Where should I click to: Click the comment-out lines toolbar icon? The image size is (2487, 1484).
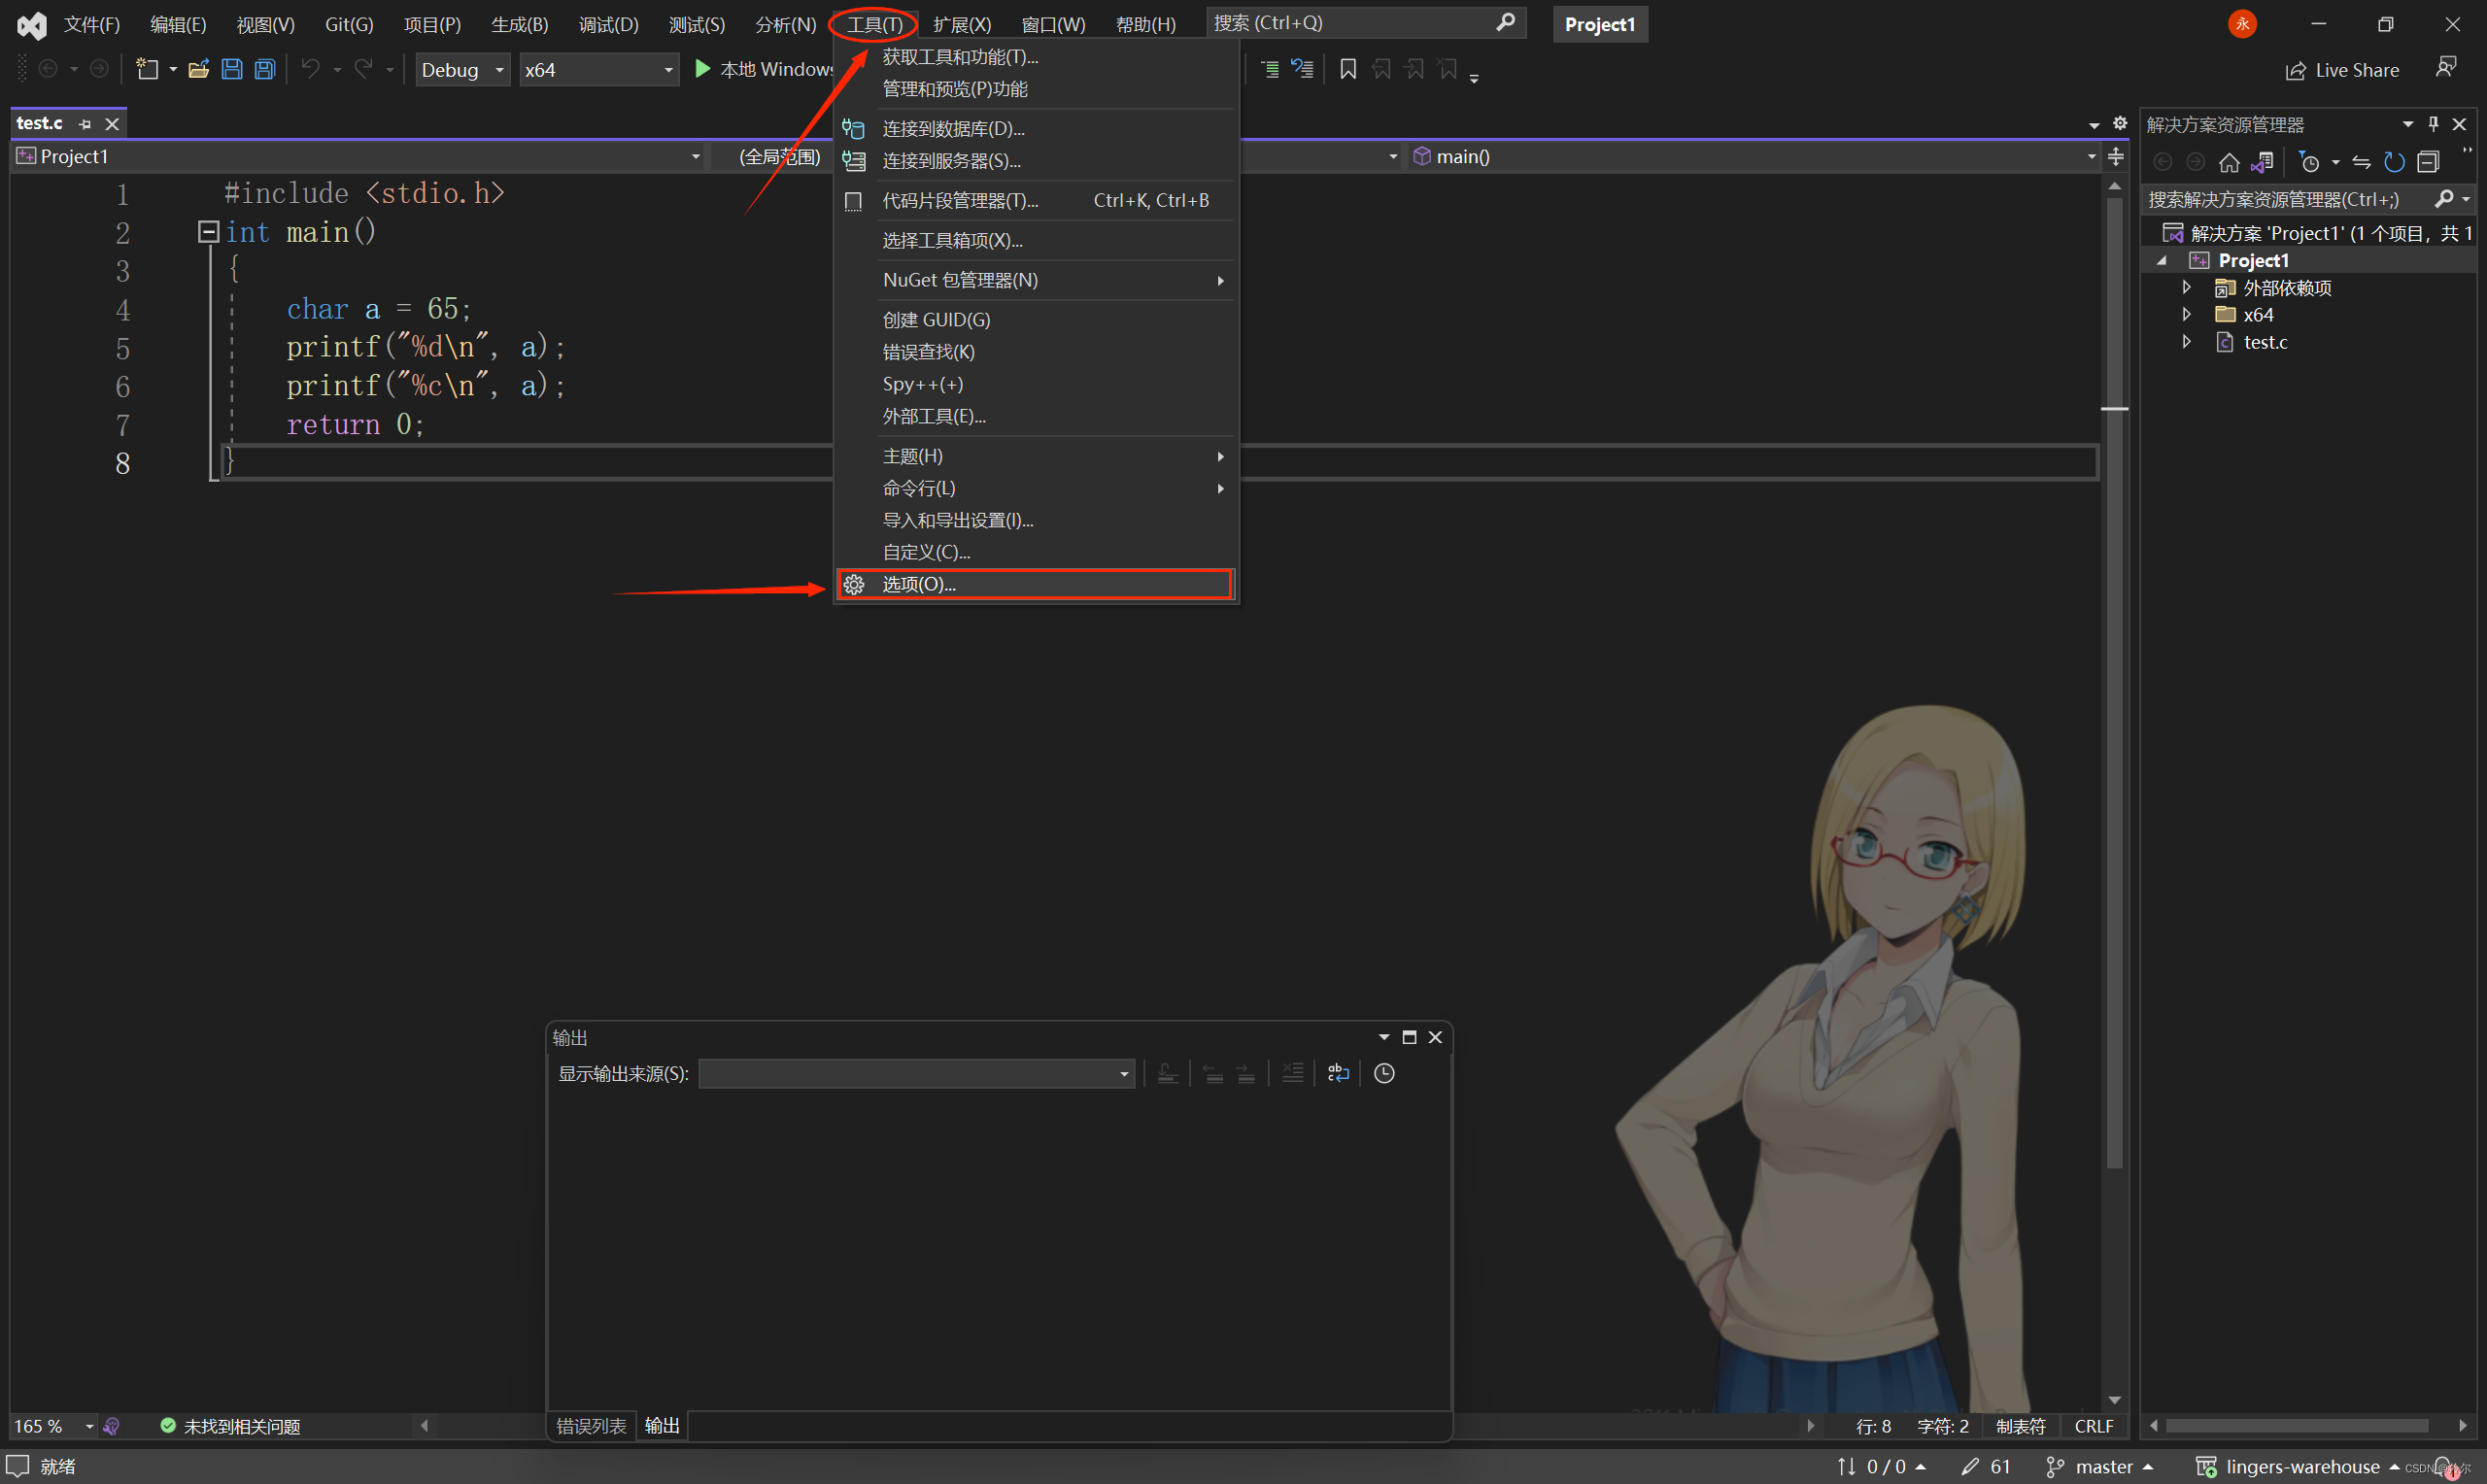(x=1270, y=69)
